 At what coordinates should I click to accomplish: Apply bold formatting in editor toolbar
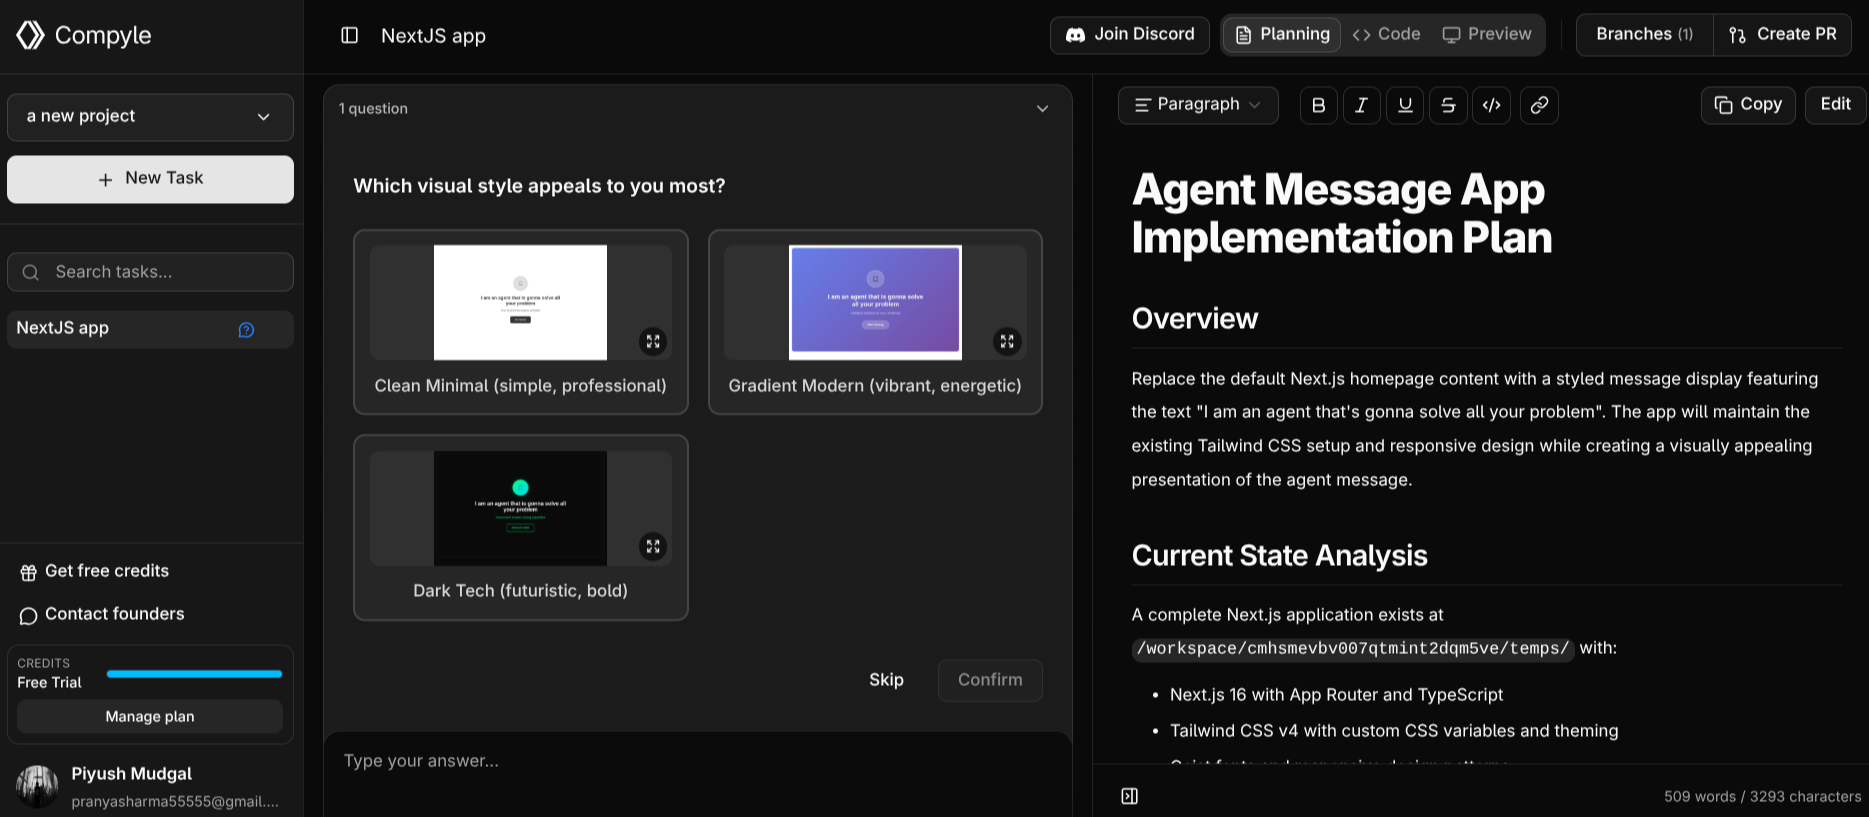[1318, 105]
